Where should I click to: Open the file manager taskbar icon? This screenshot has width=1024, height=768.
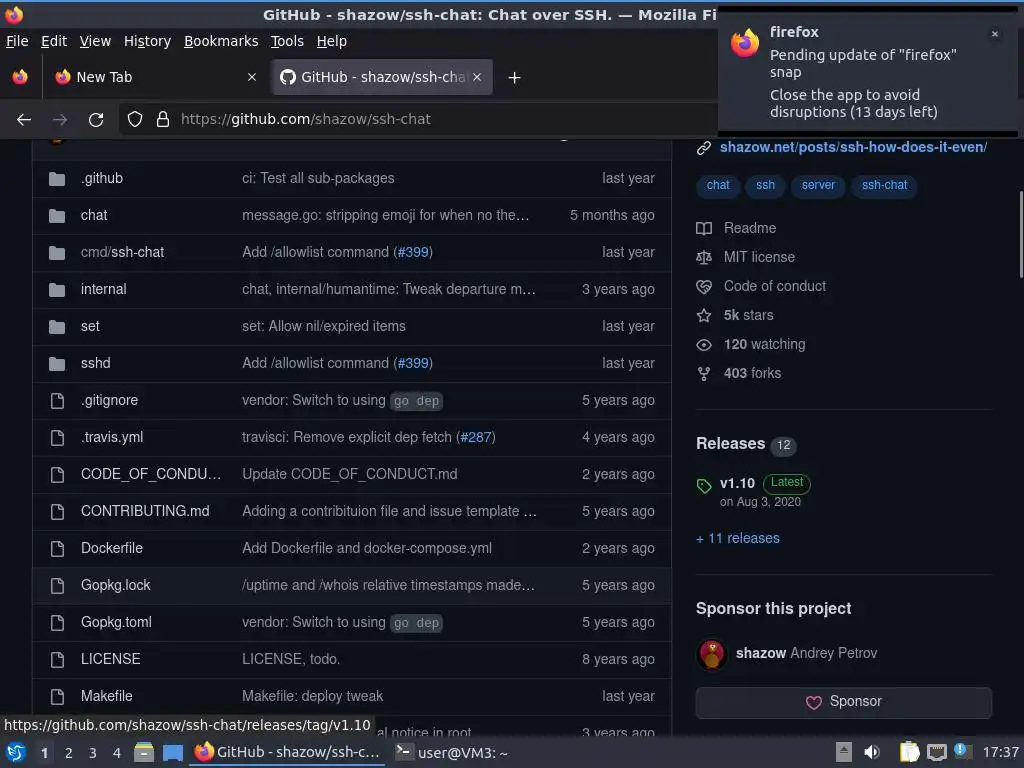coord(144,753)
